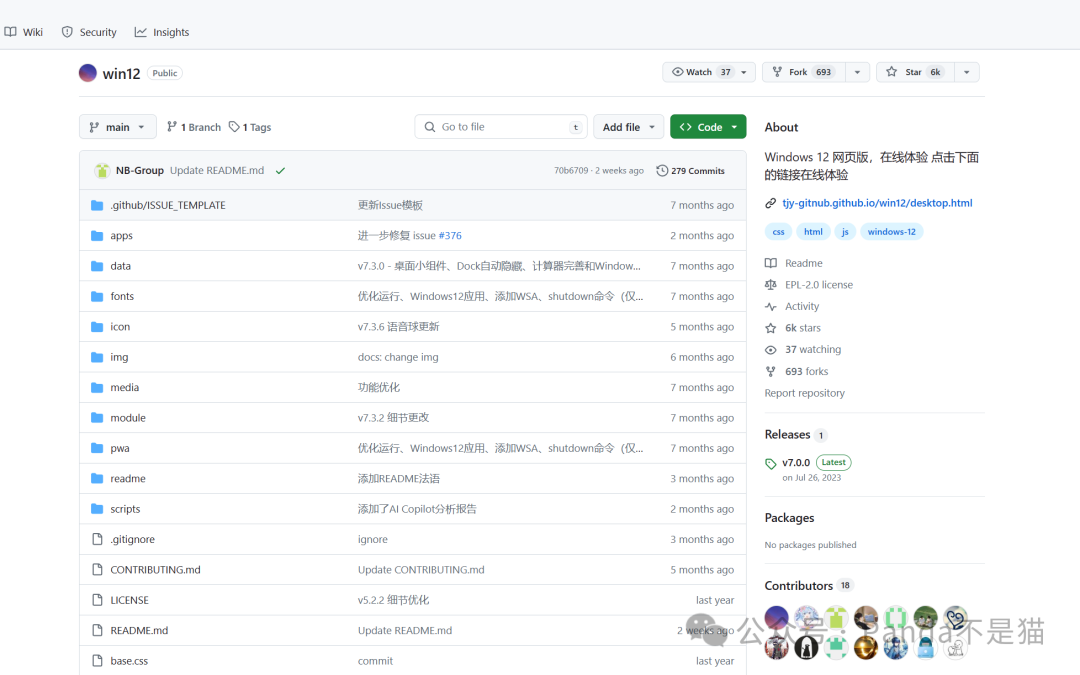
Task: Open the base.css file
Action: pos(129,661)
